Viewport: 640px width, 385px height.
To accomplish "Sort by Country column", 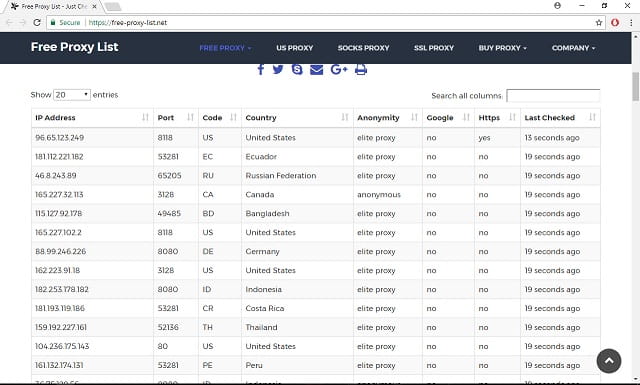I will pyautogui.click(x=297, y=118).
